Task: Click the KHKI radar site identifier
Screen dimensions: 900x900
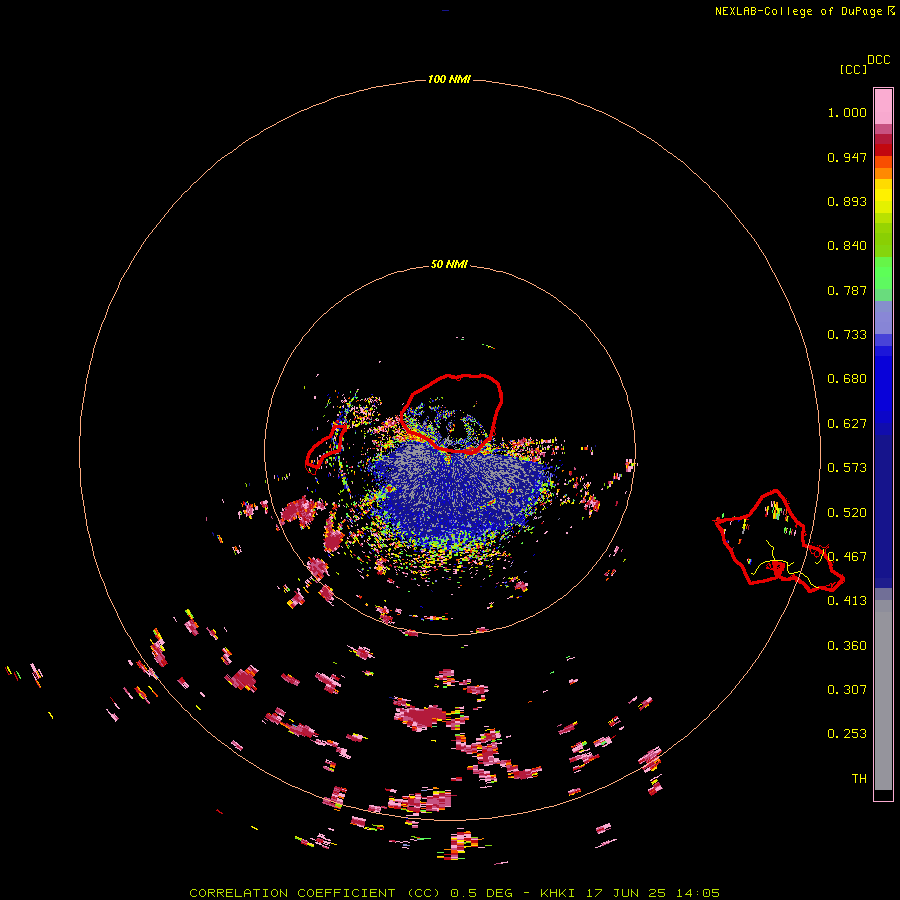Action: point(560,893)
